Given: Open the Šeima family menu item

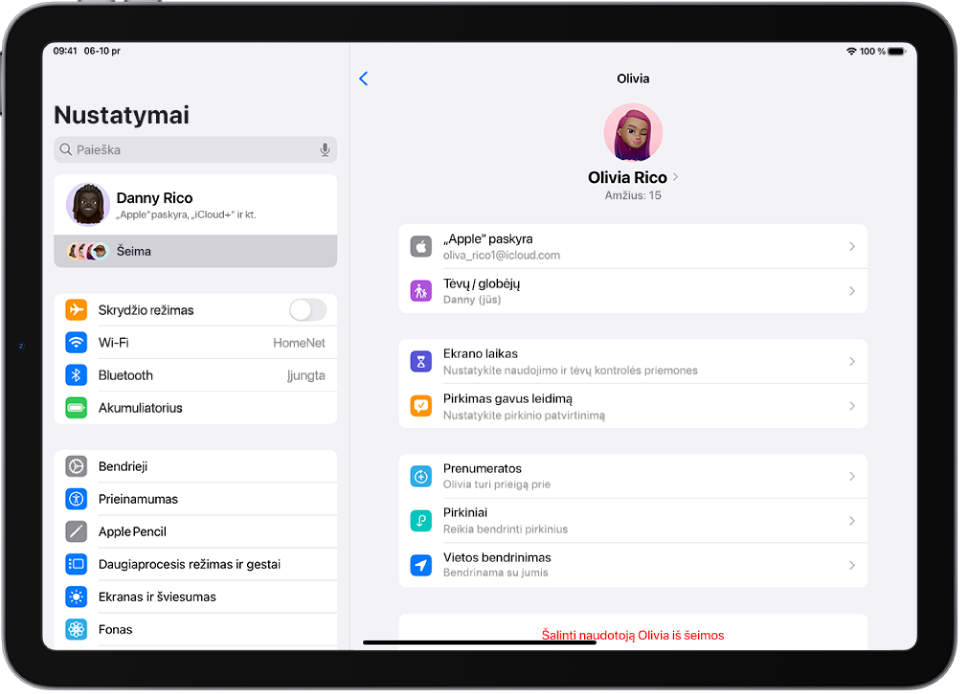Looking at the screenshot, I should click(x=195, y=251).
